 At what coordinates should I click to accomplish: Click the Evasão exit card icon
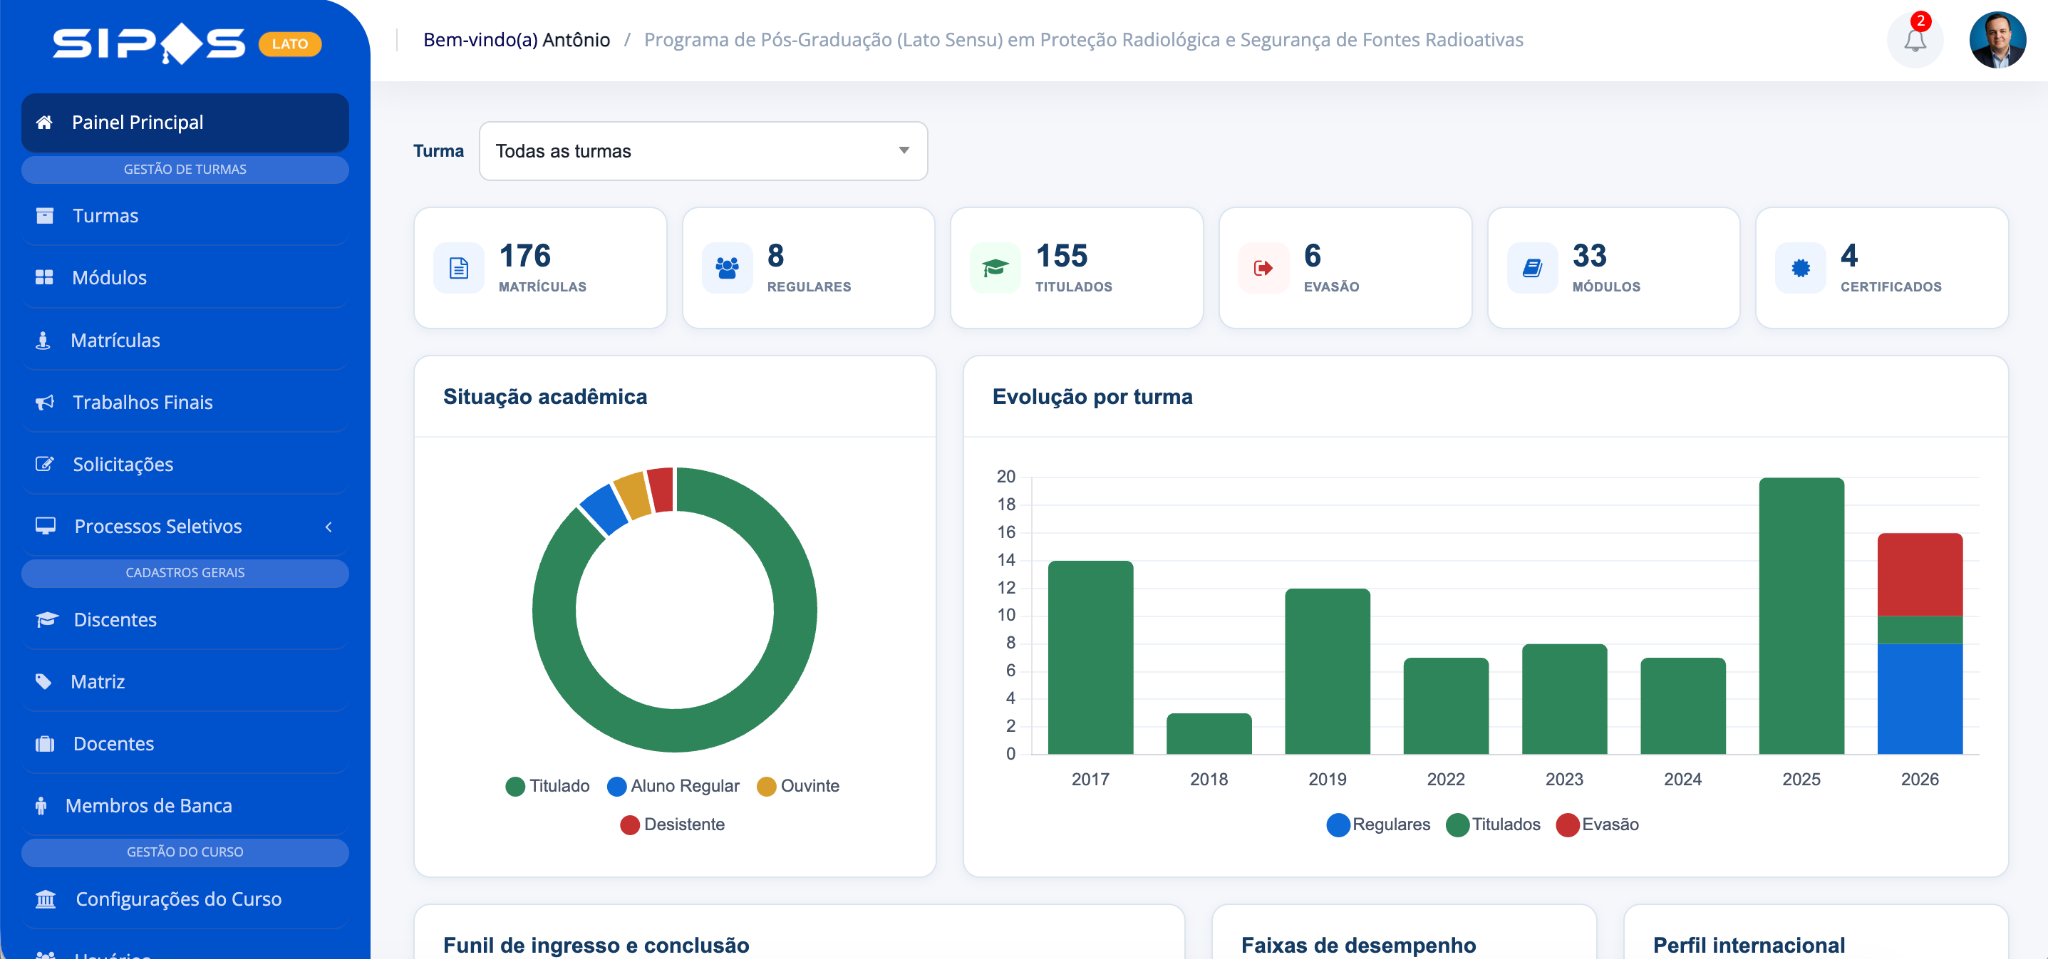[1264, 268]
